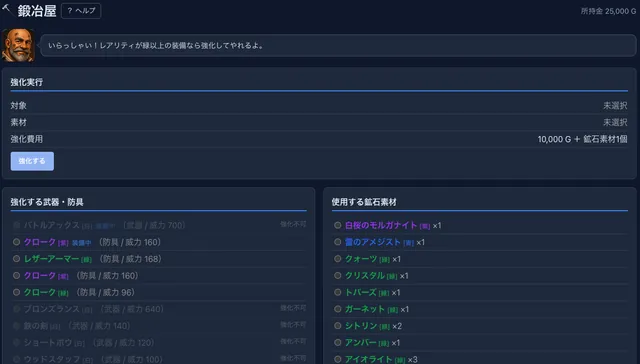Select the equipped クローク [紫] 装備中 radio
The height and width of the screenshot is (364, 640).
[16, 242]
